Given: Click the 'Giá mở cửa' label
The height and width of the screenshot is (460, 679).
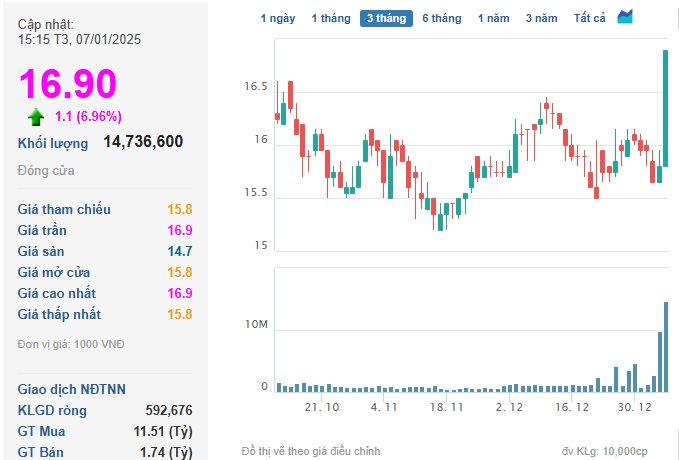Looking at the screenshot, I should pos(54,272).
